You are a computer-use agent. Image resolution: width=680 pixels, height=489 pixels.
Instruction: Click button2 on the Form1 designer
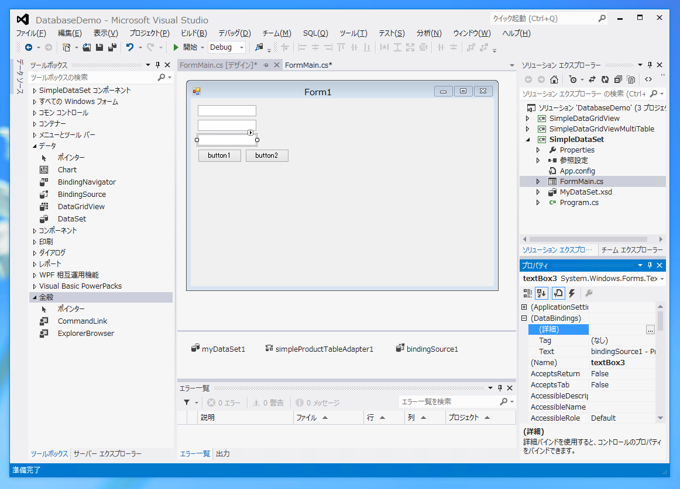click(x=267, y=155)
